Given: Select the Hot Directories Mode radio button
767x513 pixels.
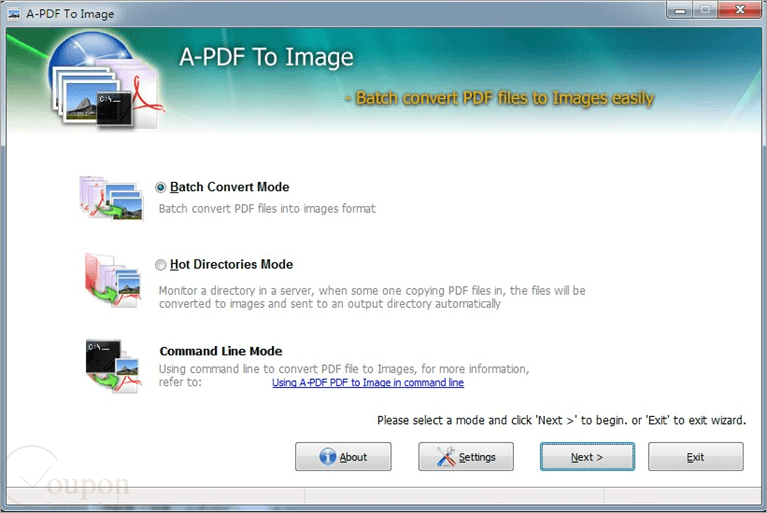Looking at the screenshot, I should pos(160,265).
